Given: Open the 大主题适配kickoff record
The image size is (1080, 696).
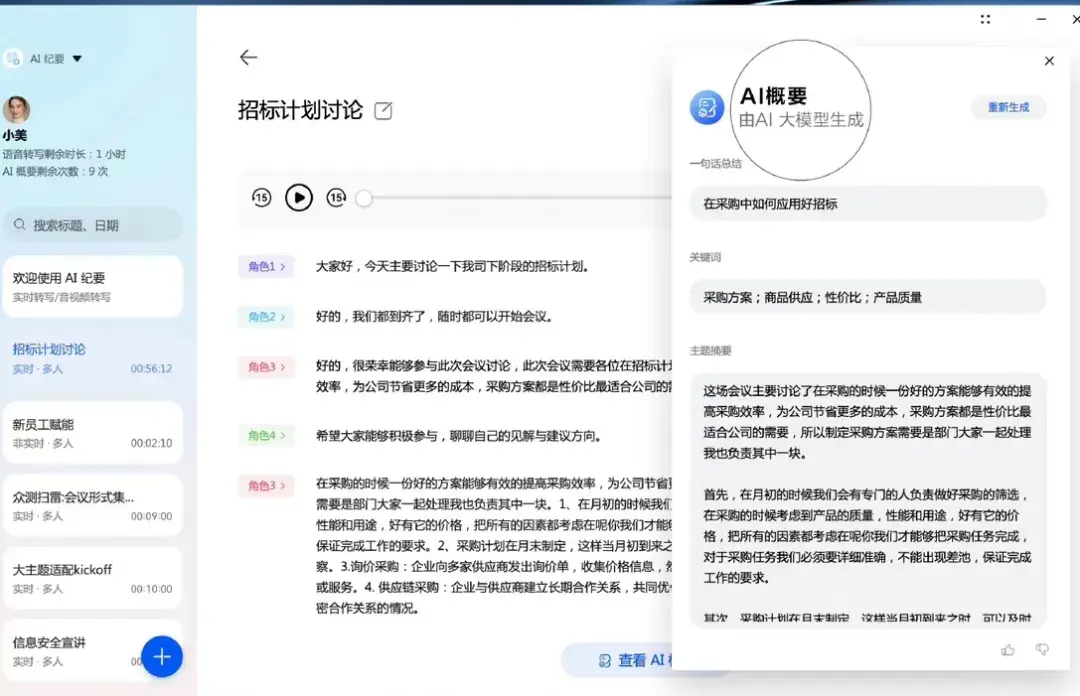Looking at the screenshot, I should pos(93,579).
